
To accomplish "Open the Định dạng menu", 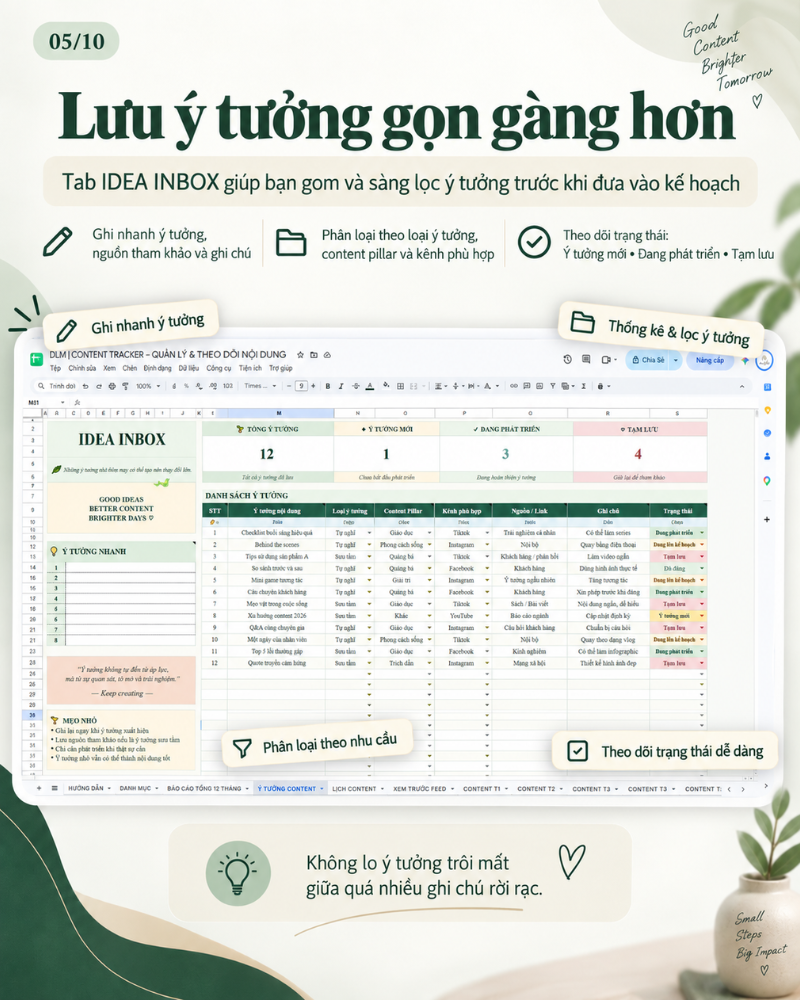I will [158, 368].
